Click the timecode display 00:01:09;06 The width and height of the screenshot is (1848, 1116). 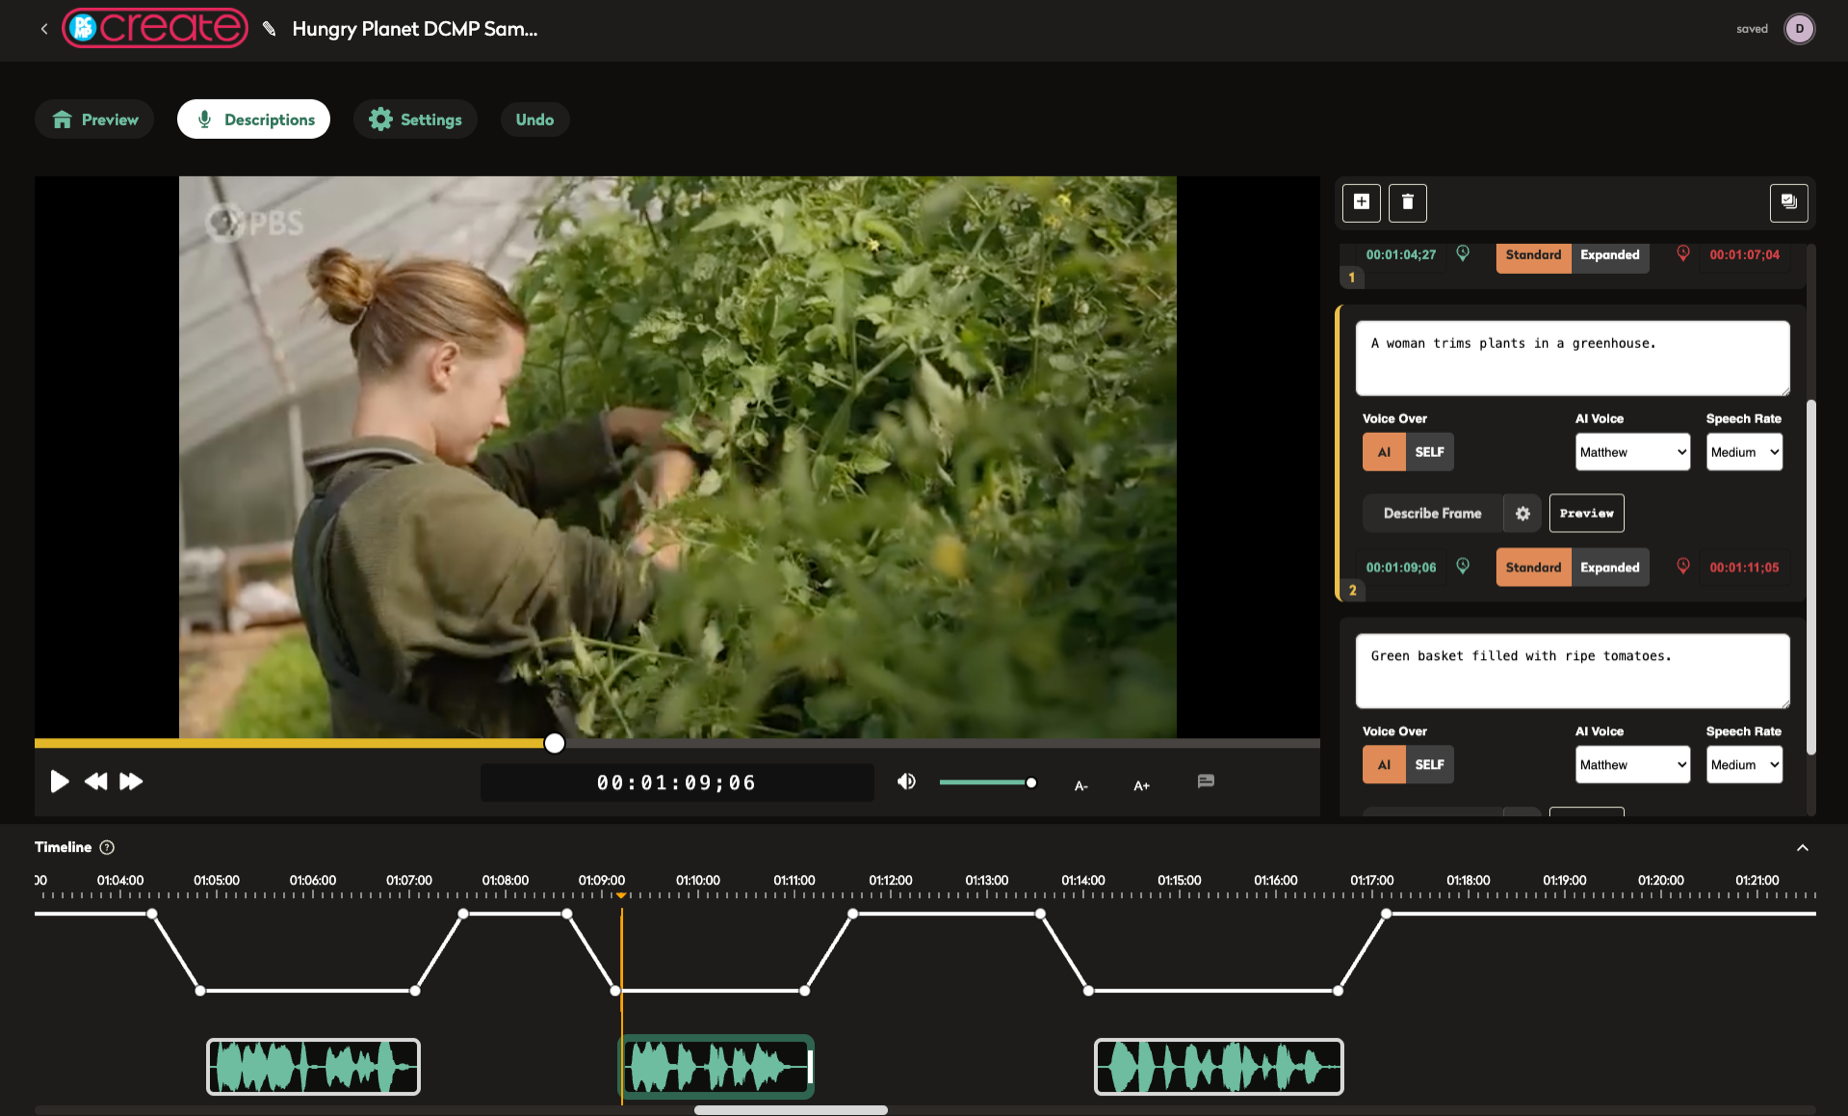pos(677,782)
